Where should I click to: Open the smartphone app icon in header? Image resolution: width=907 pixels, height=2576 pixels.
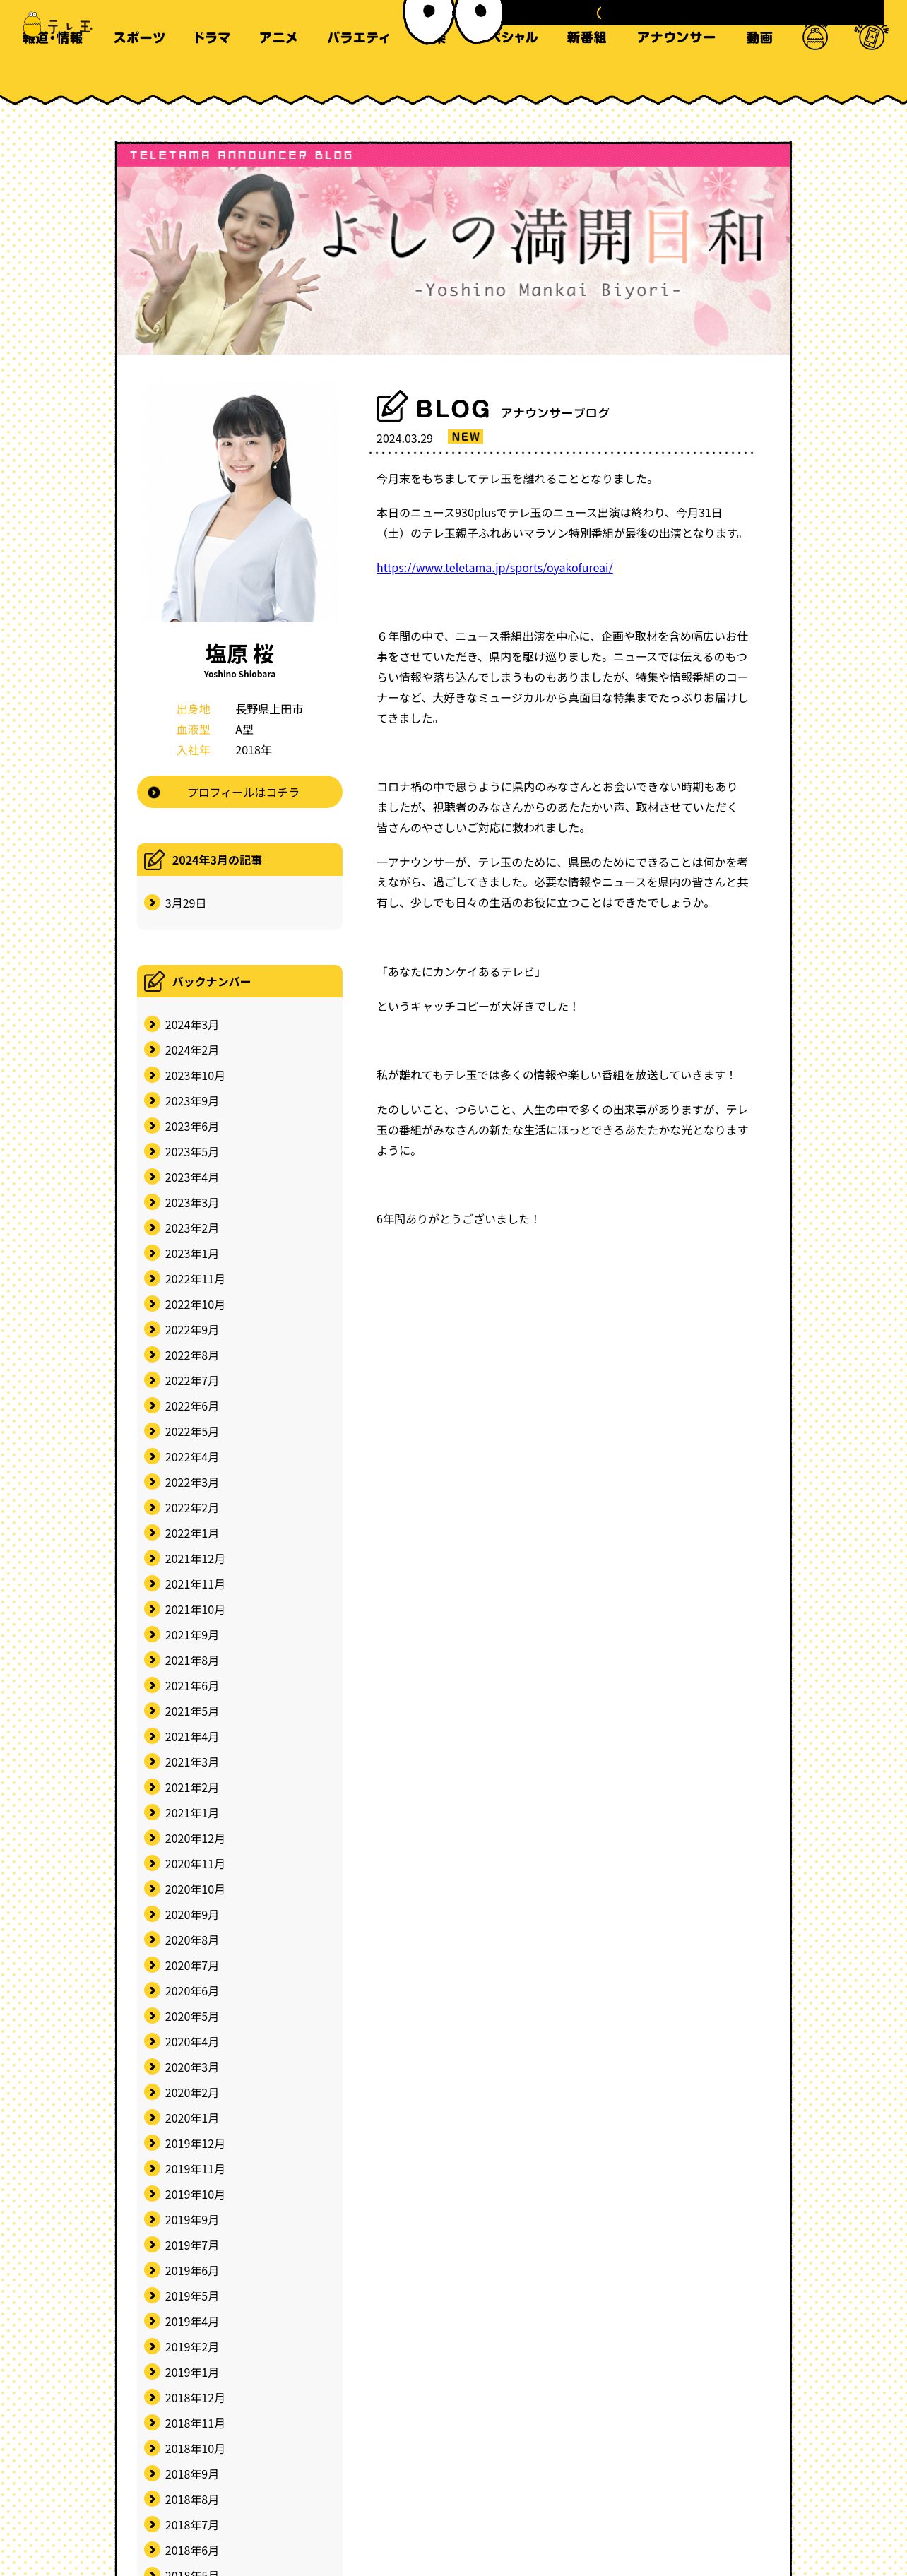[x=870, y=36]
